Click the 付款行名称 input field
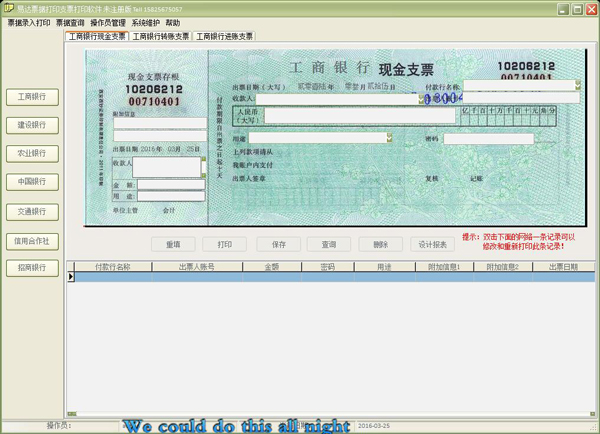The height and width of the screenshot is (434, 600). pyautogui.click(x=519, y=85)
